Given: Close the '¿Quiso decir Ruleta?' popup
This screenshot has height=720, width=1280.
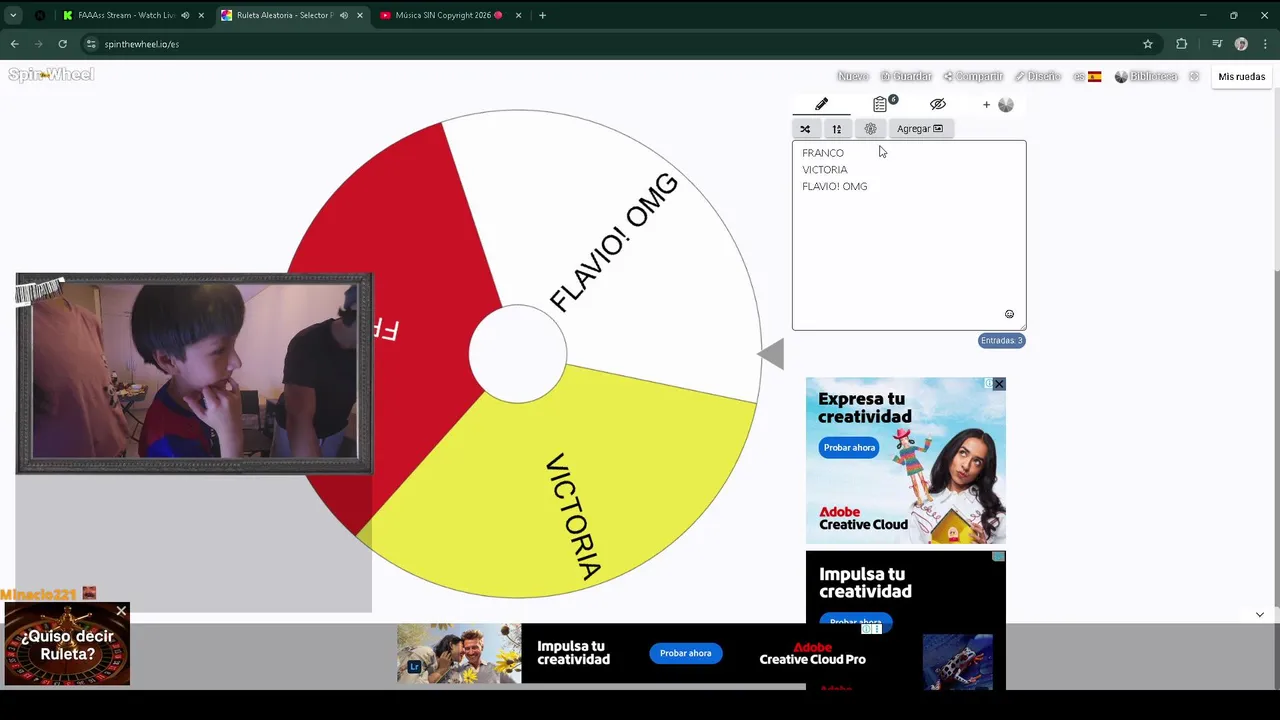Looking at the screenshot, I should (x=121, y=611).
